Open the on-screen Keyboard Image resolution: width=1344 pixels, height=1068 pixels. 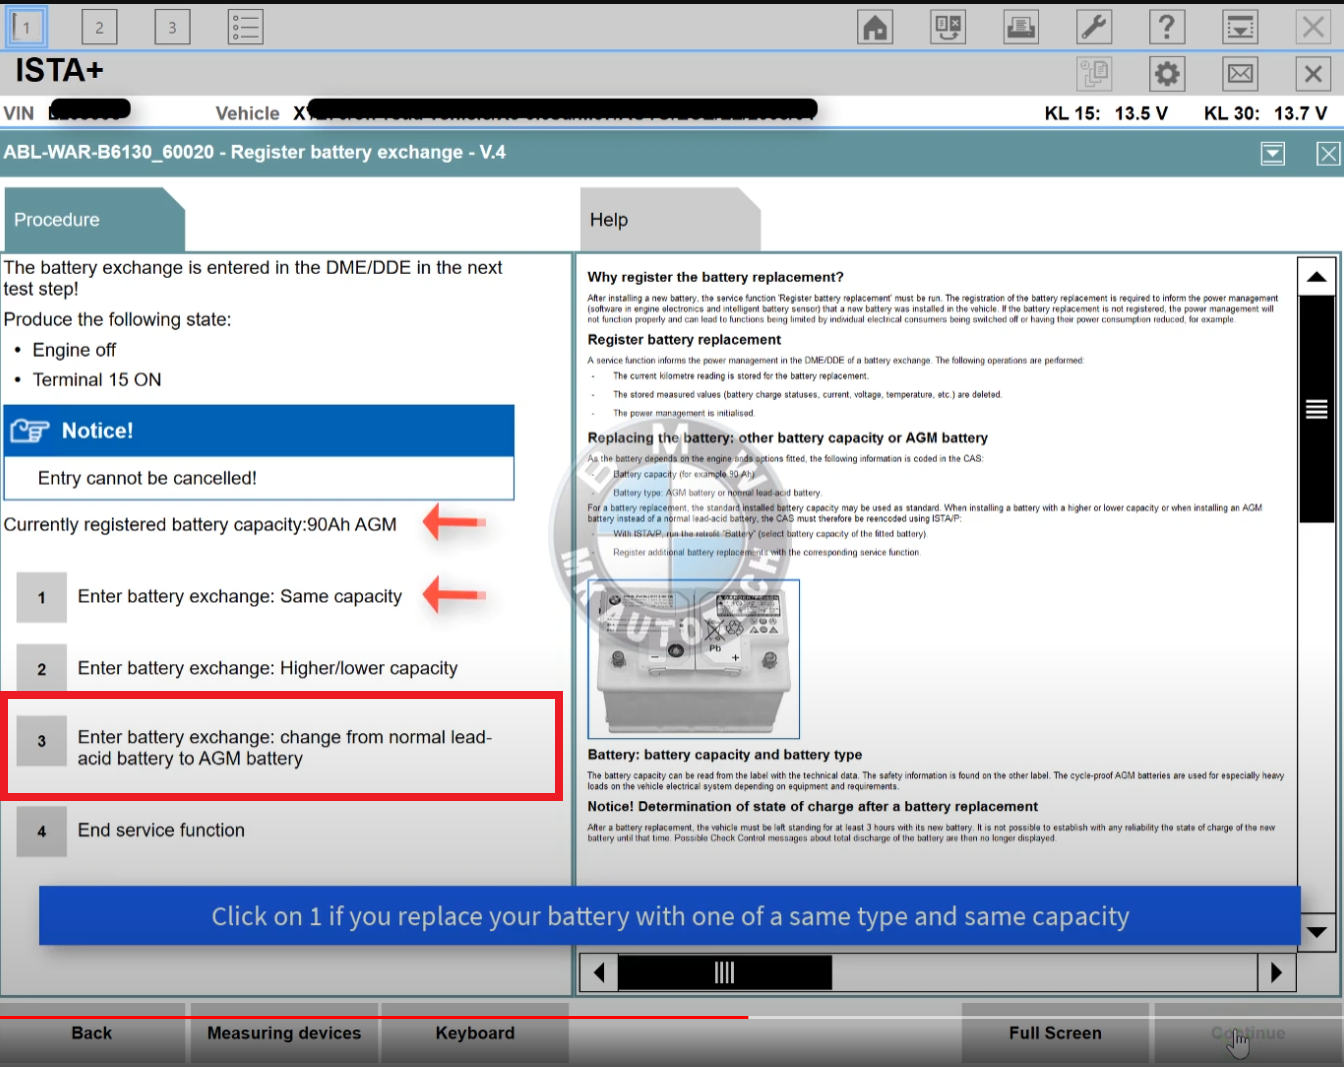475,1034
